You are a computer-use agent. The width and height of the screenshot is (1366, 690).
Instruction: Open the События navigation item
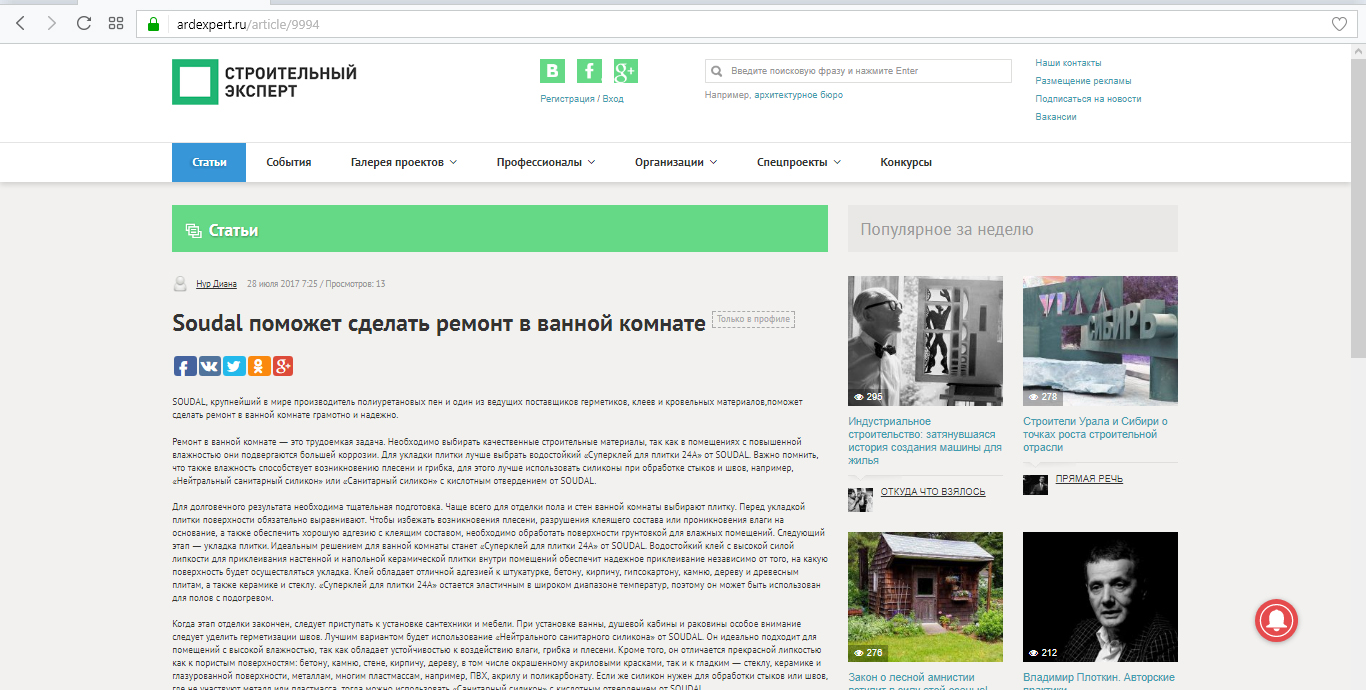288,162
